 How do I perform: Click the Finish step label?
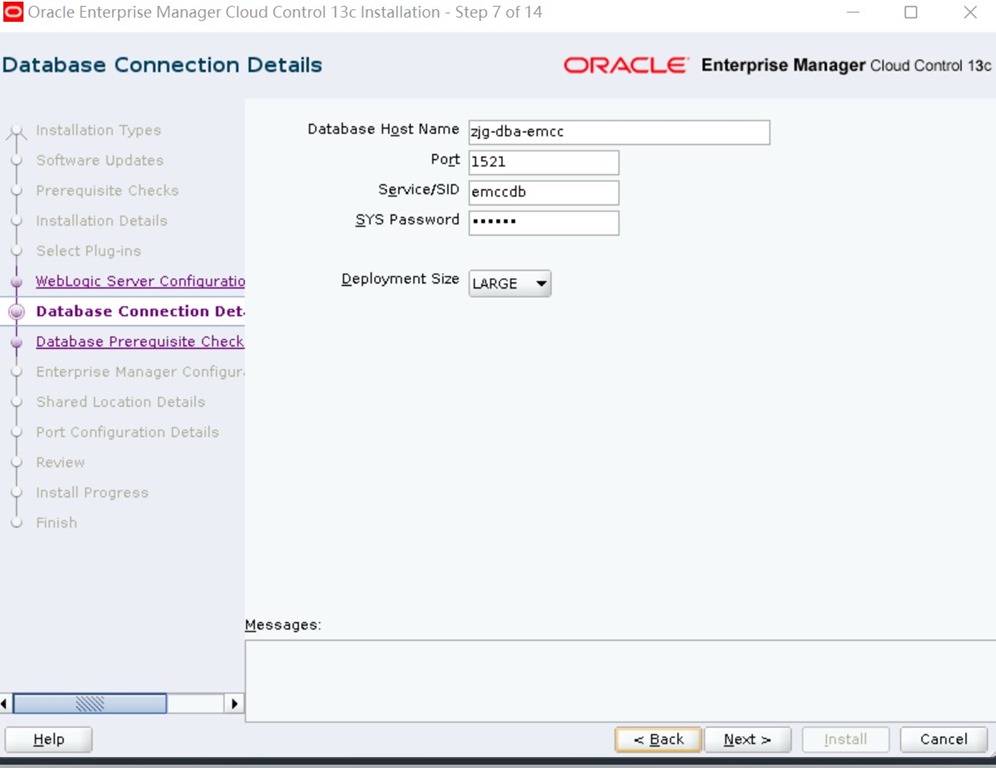tap(57, 522)
